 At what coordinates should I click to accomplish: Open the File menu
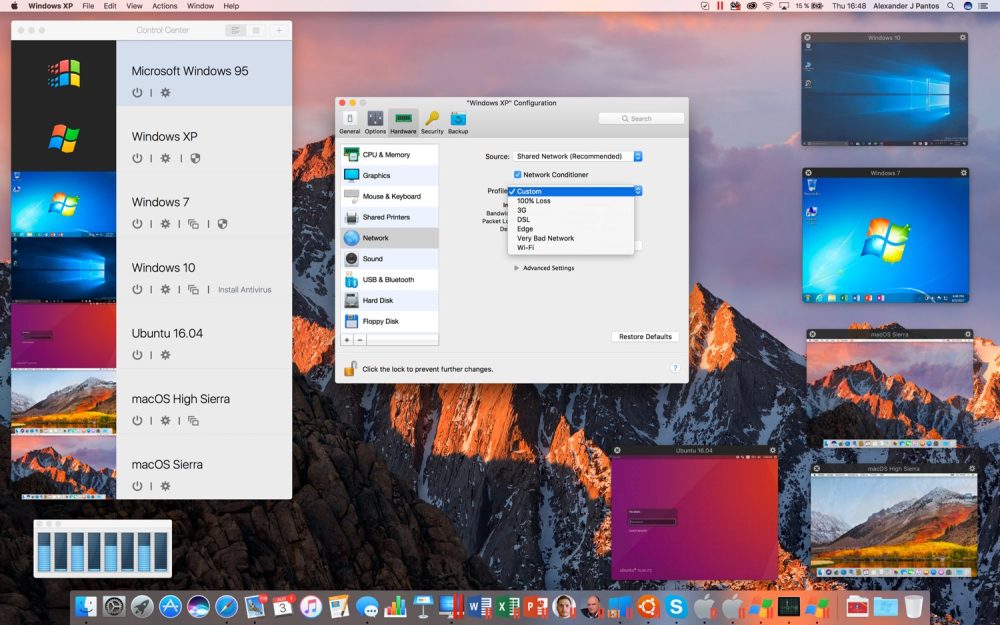pyautogui.click(x=88, y=6)
